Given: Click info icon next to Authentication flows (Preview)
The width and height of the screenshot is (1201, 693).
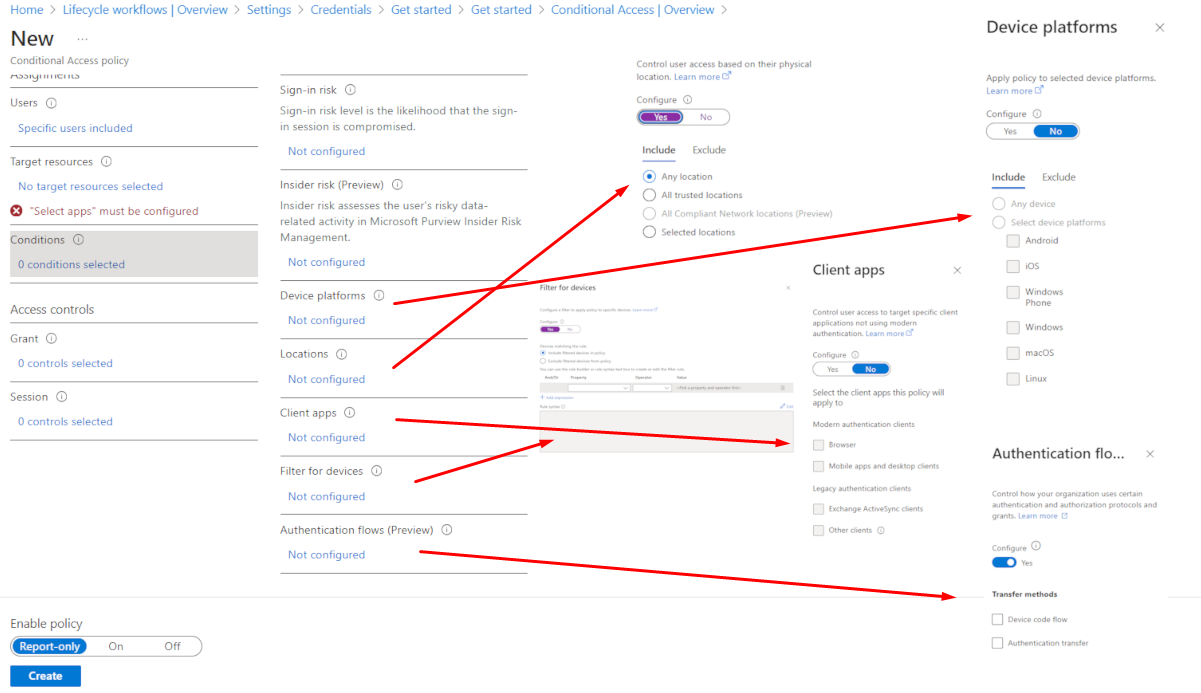Looking at the screenshot, I should pyautogui.click(x=447, y=530).
